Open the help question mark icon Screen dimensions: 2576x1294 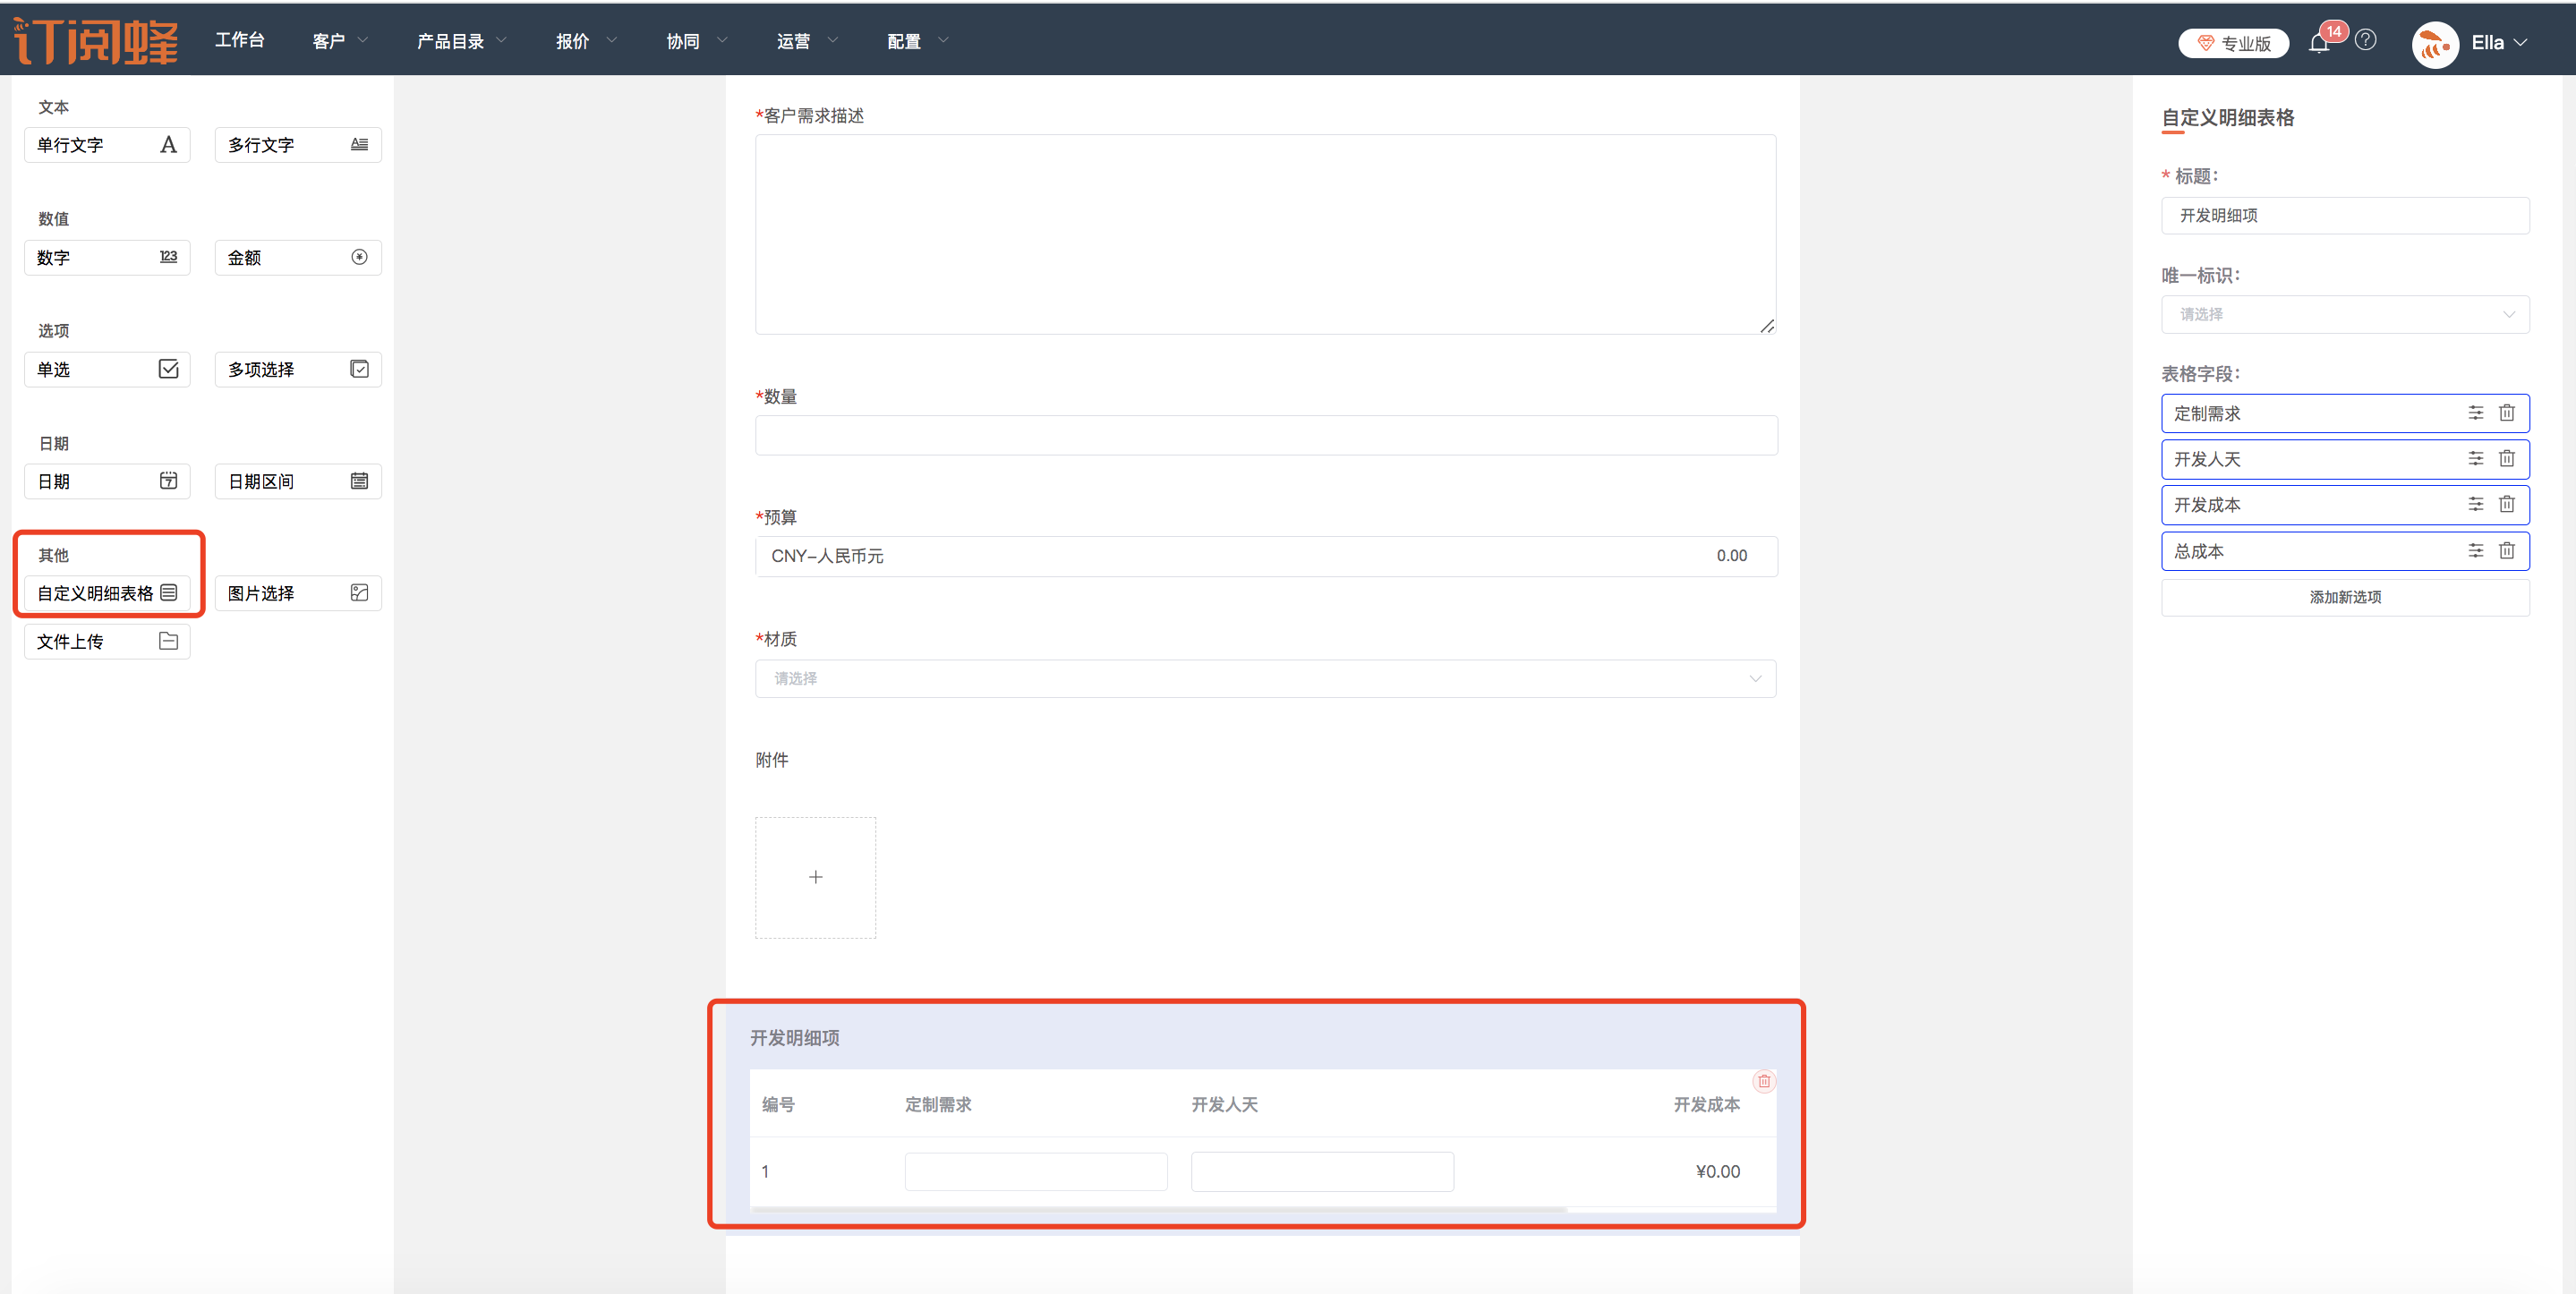[x=2365, y=40]
